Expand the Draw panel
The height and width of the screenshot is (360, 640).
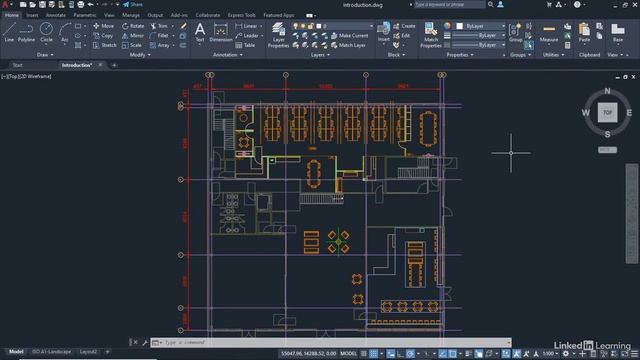pos(45,55)
